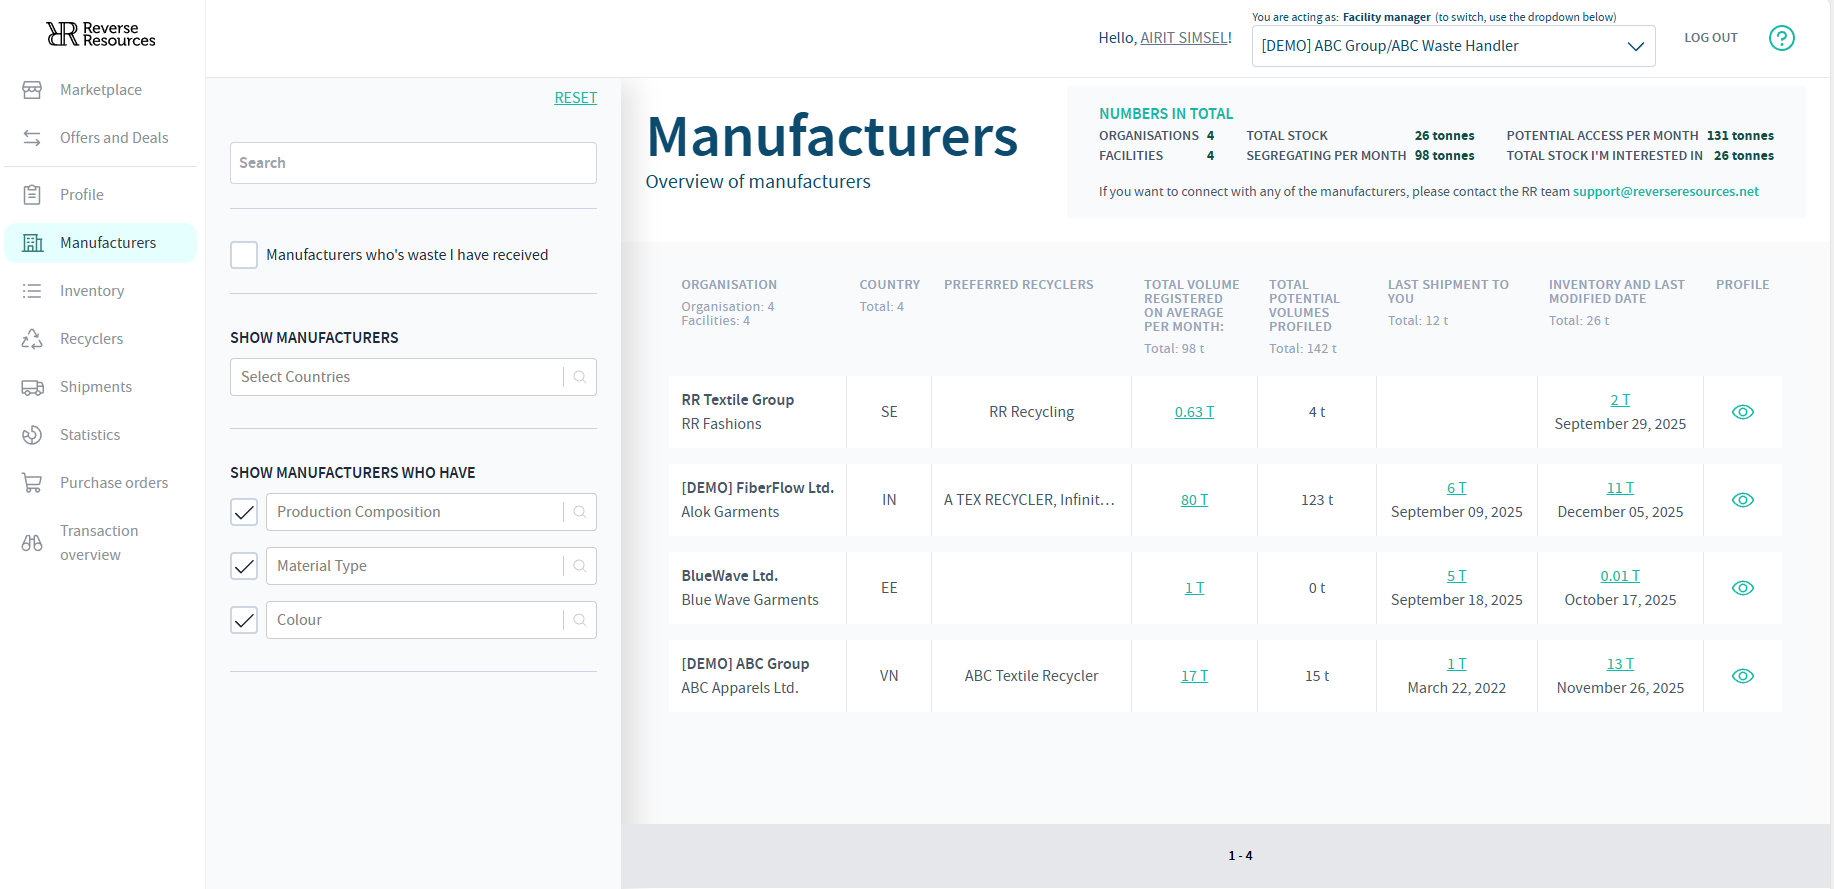1834x889 pixels.
Task: Click the Profile clipboard icon
Action: coord(32,195)
